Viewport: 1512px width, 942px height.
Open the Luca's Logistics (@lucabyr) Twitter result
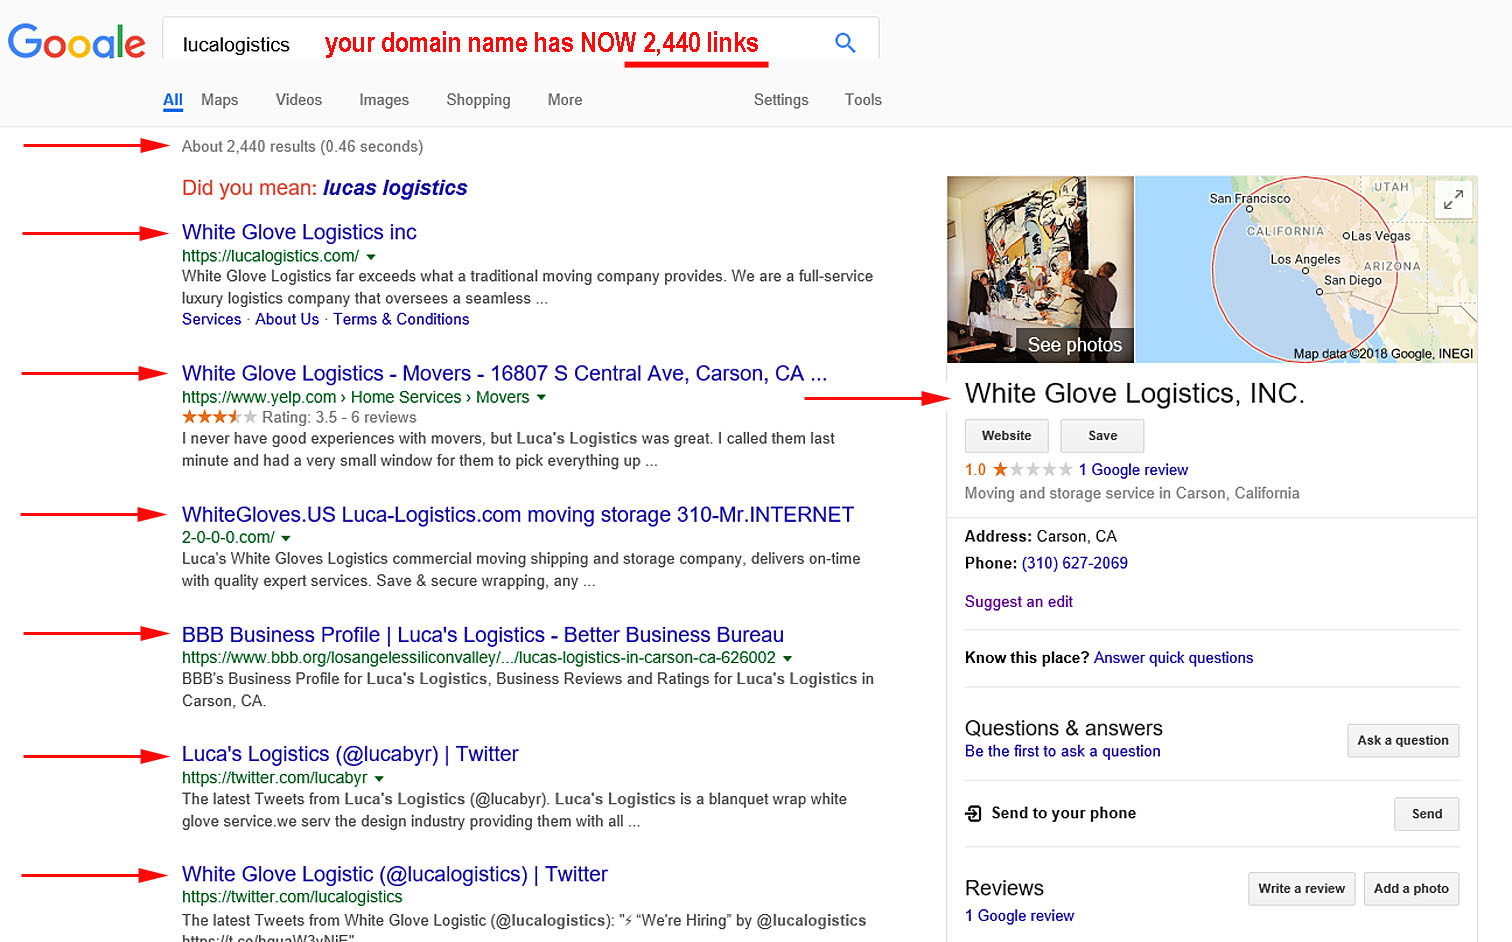(350, 754)
